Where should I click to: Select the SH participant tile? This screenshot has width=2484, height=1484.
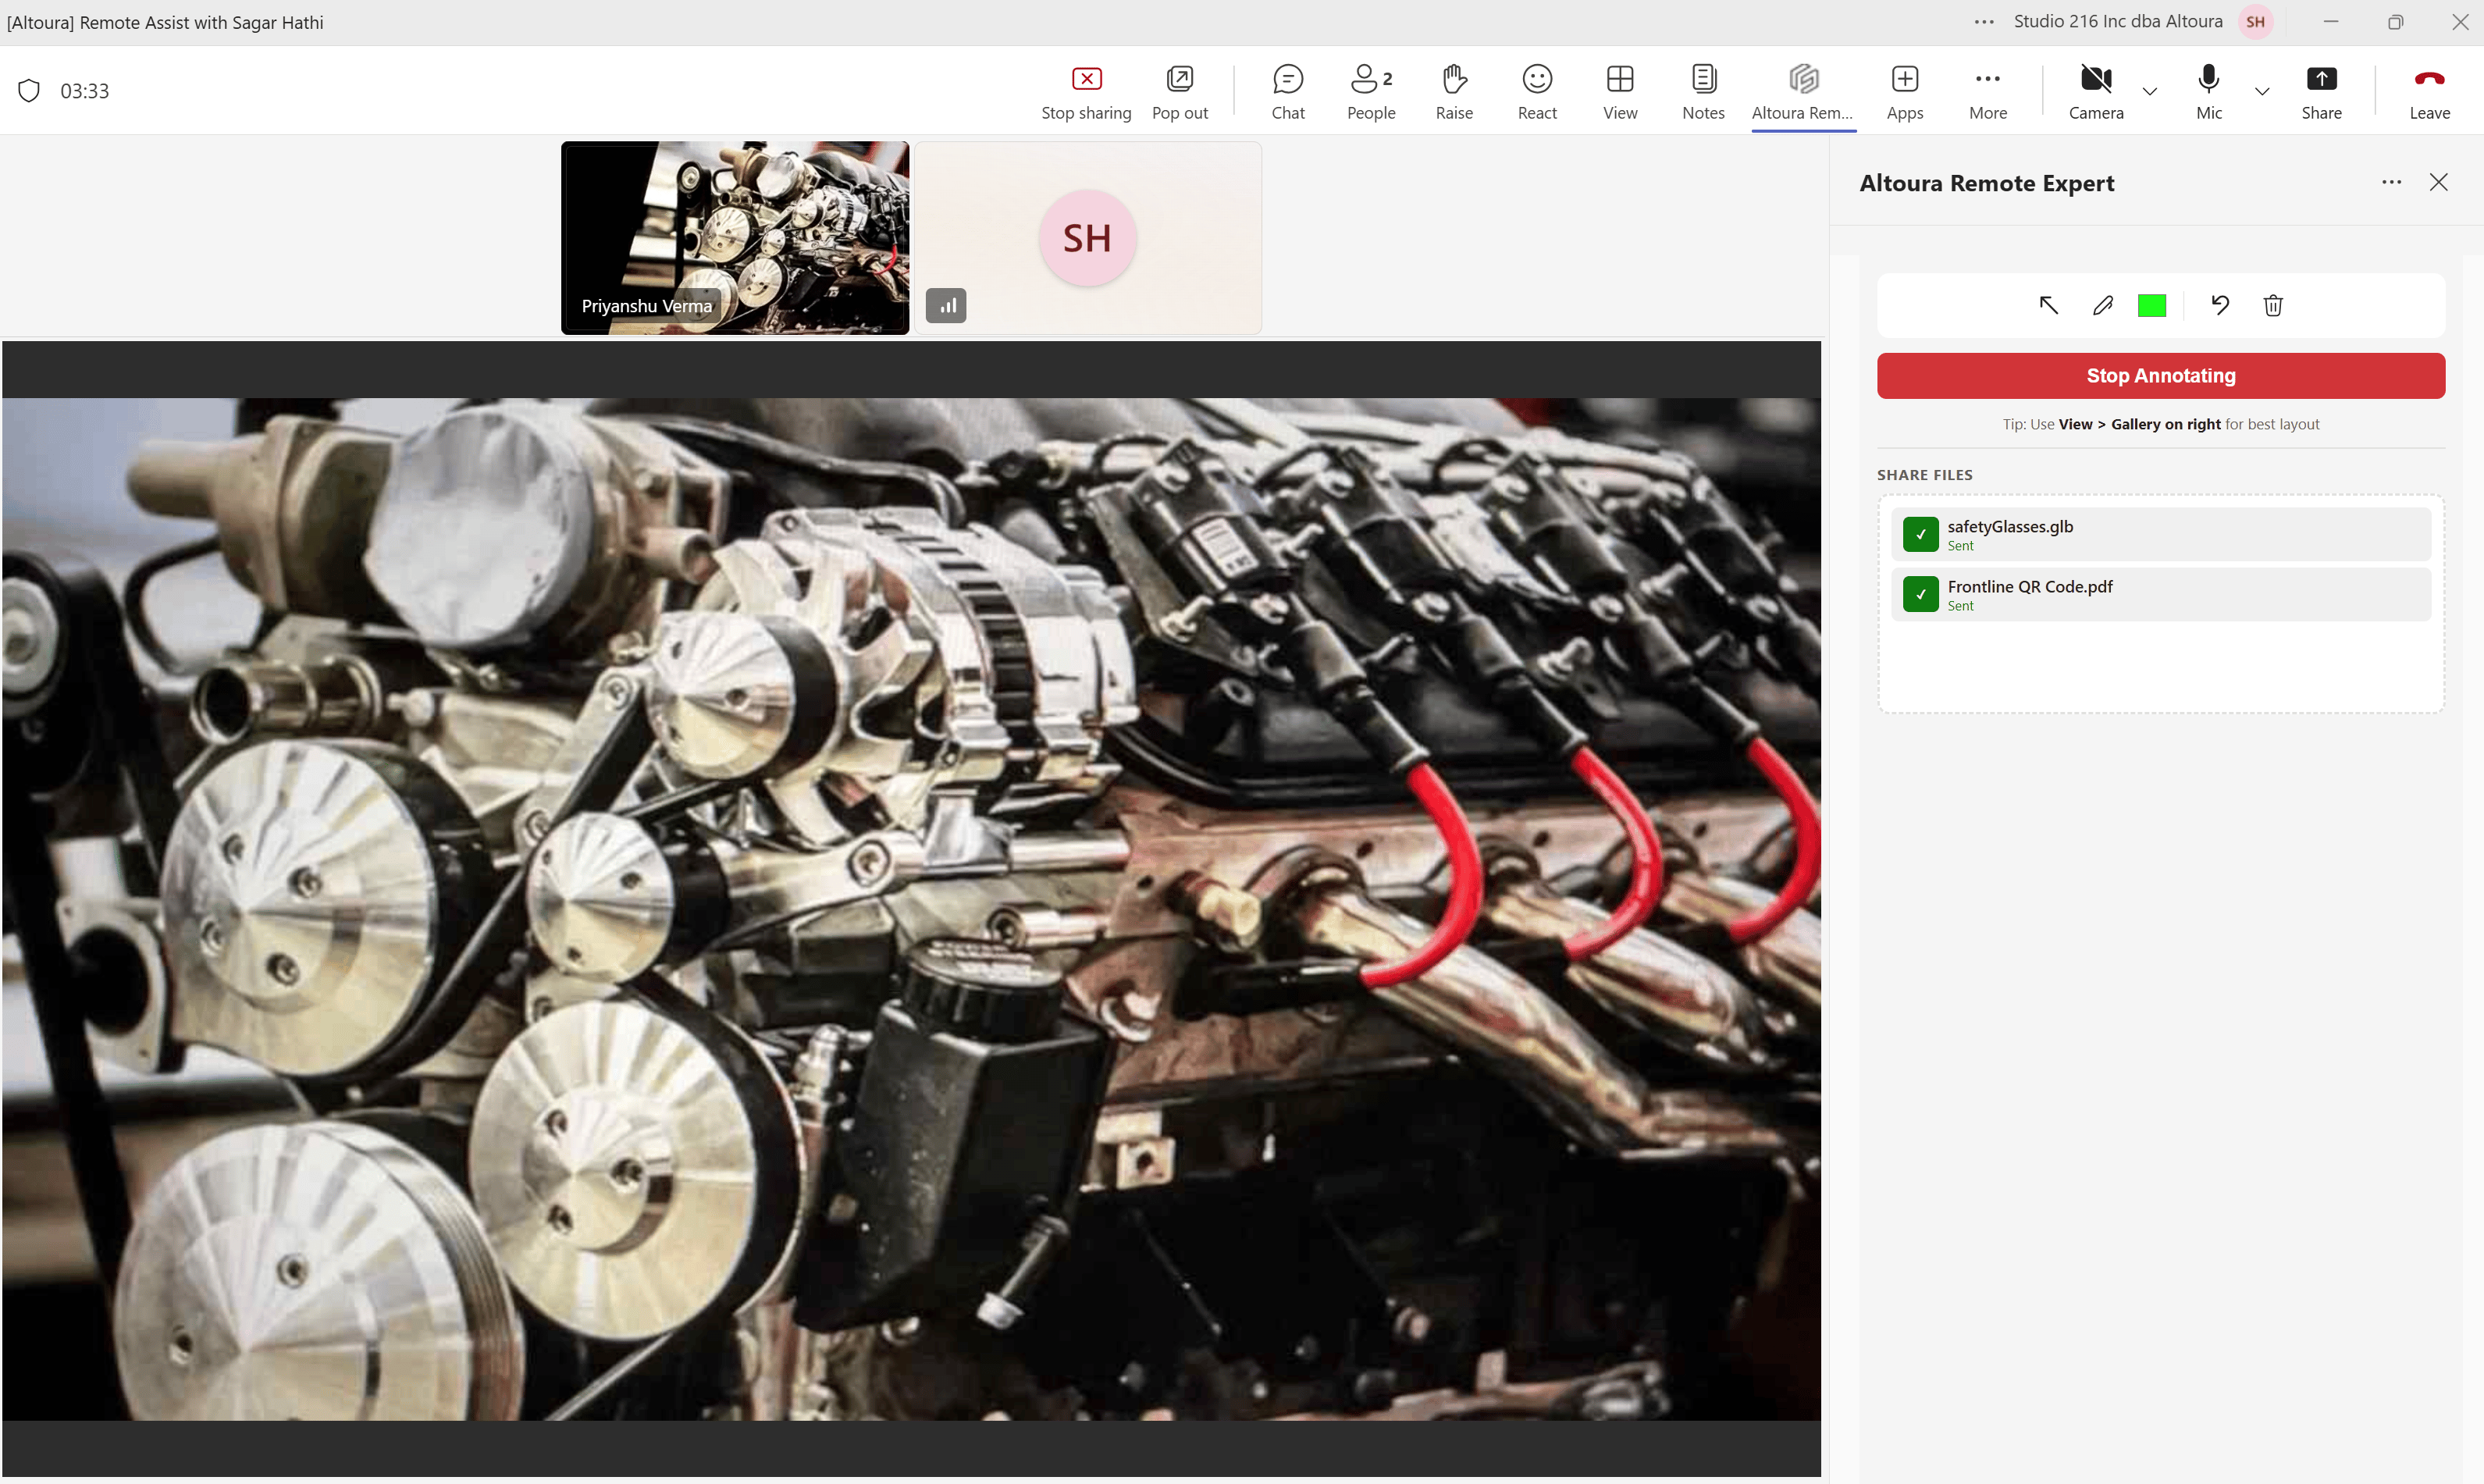pos(1088,238)
